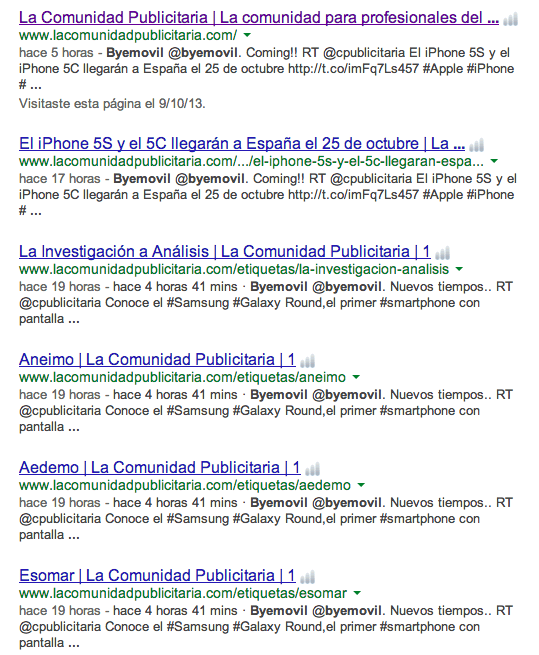The height and width of the screenshot is (655, 539).
Task: Open the Aneimo | La Comunidad Publicitaria link
Action: click(157, 359)
